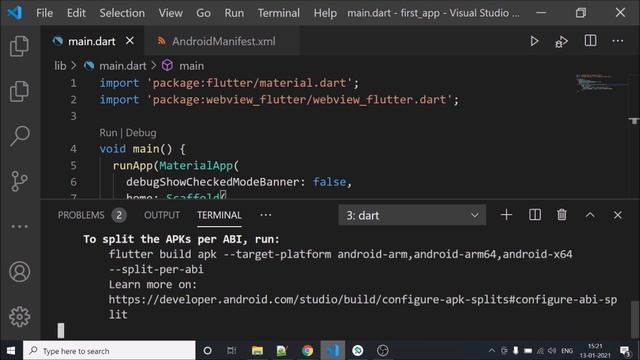Viewport: 640px width, 360px height.
Task: Maximize the panel with up chevron
Action: tap(590, 215)
